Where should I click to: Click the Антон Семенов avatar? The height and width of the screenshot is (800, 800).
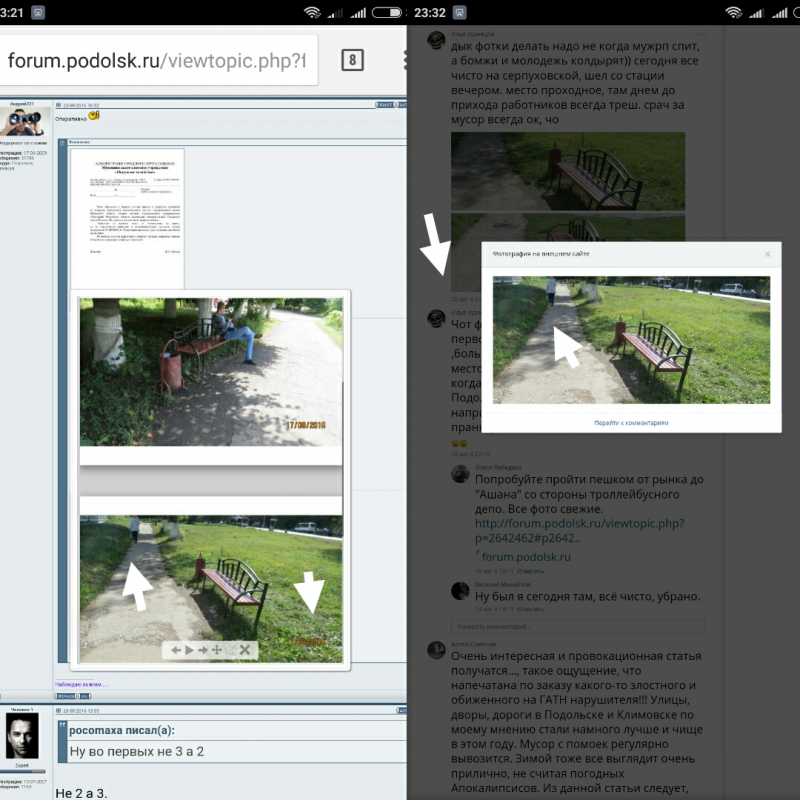point(437,650)
